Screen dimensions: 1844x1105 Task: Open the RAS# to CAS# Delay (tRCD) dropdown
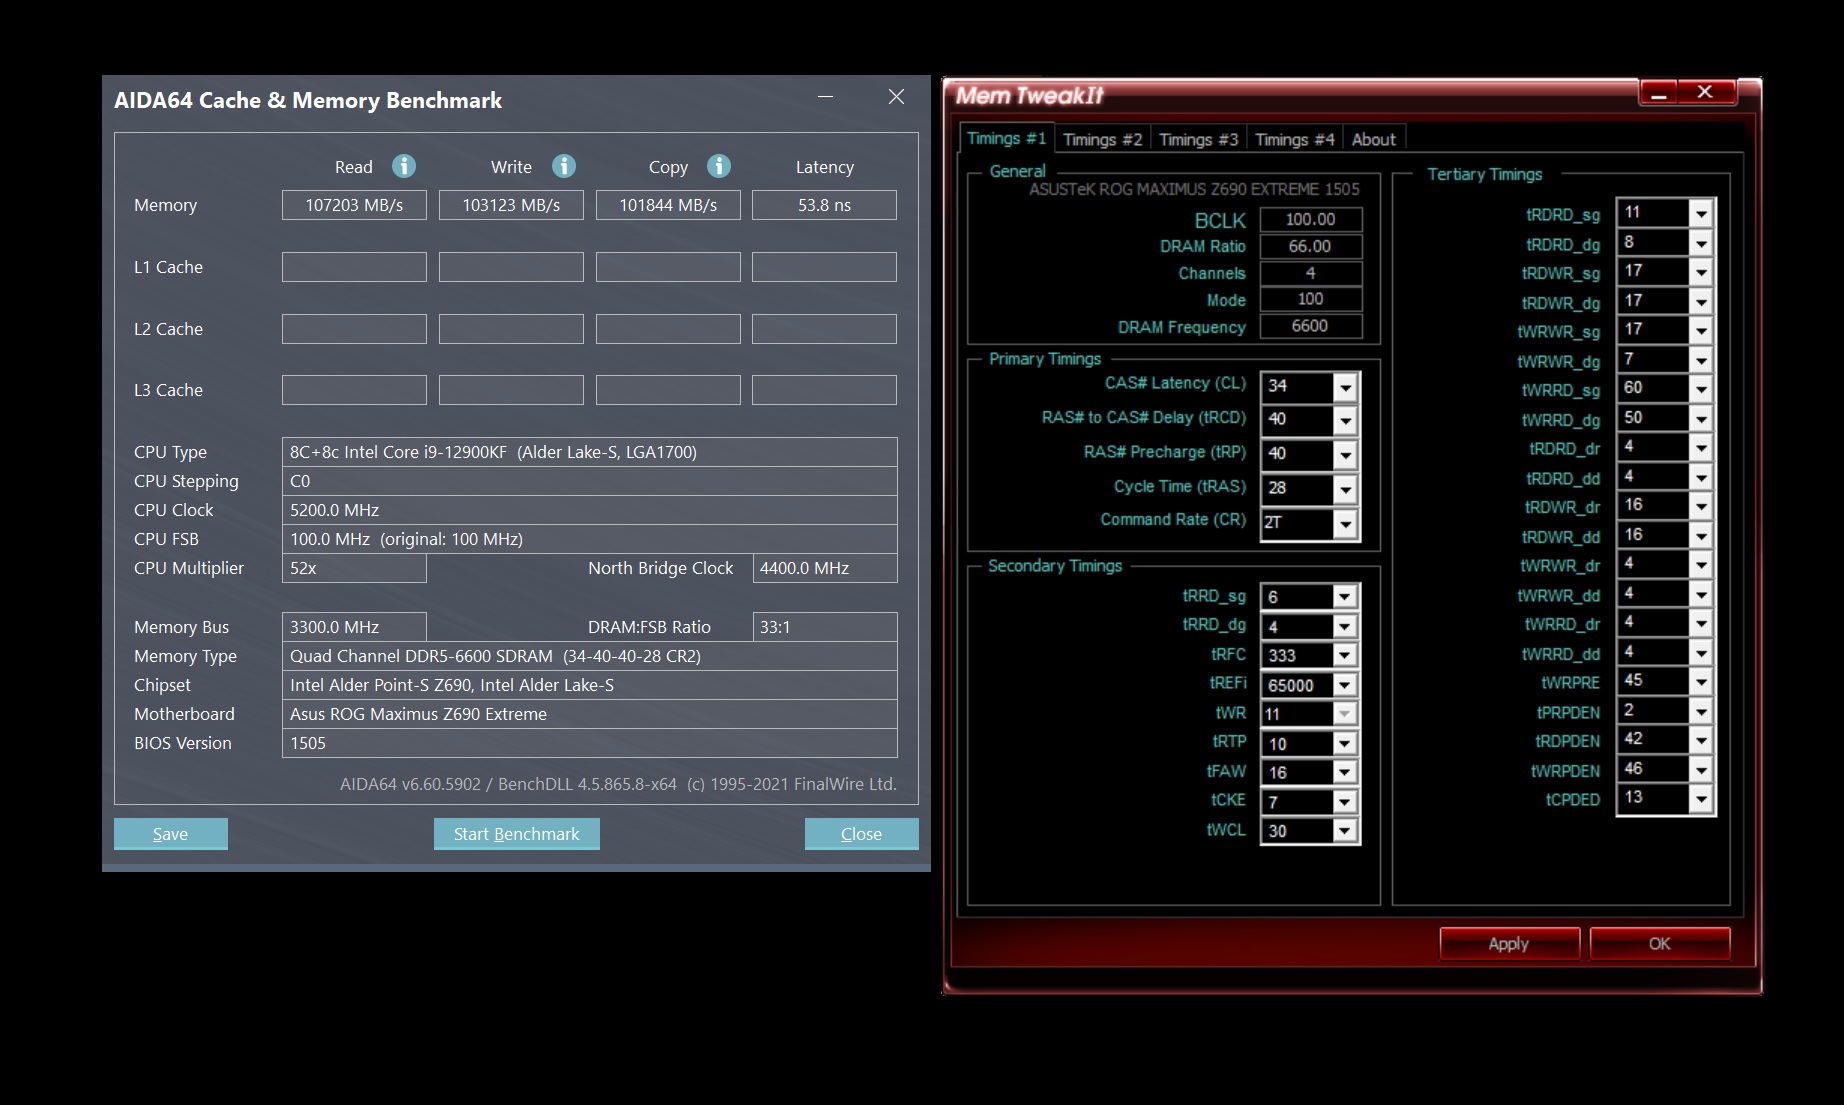click(x=1345, y=421)
